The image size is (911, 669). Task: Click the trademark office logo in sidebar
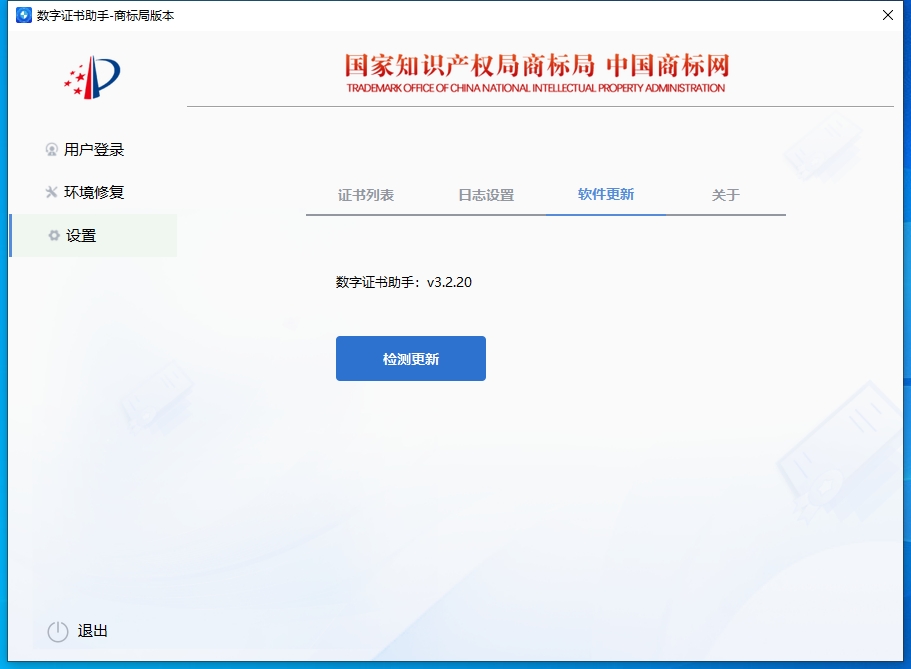point(92,77)
